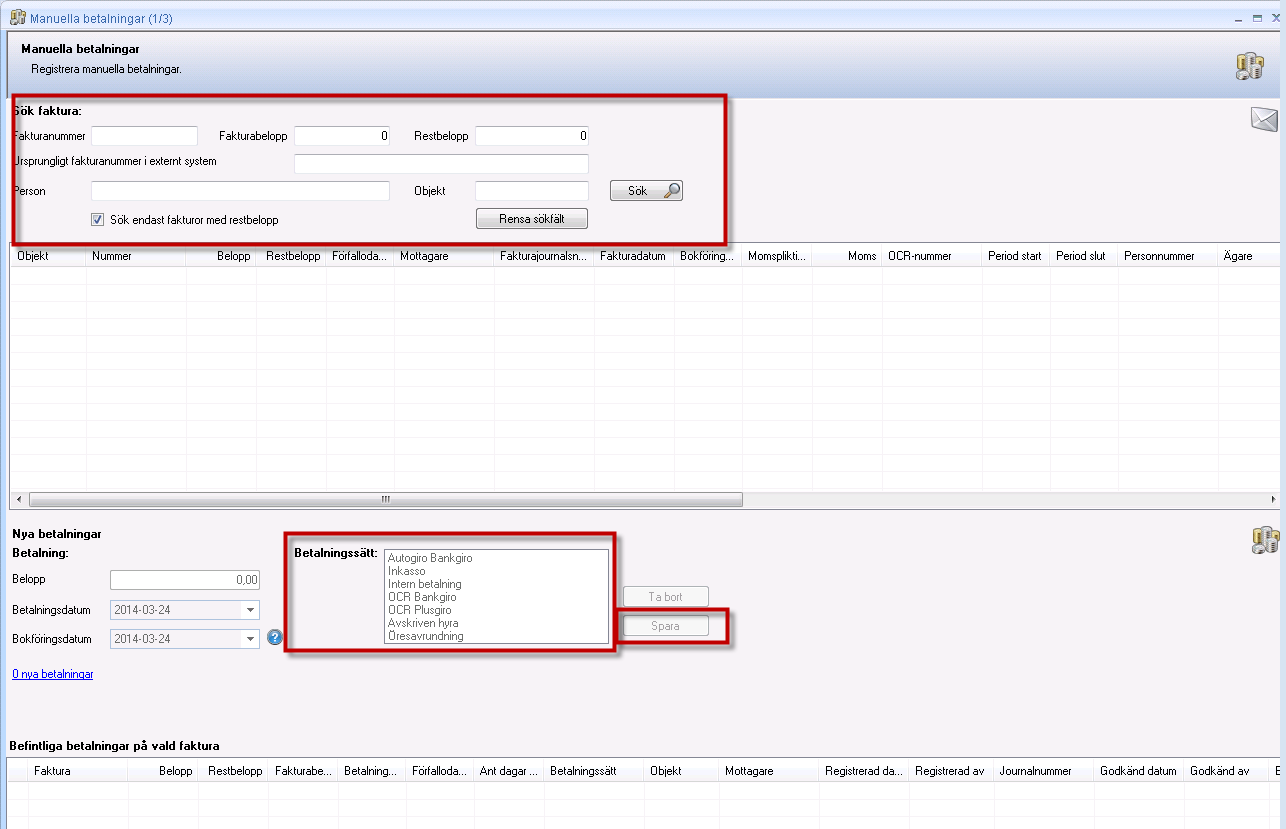
Task: Select OCR Bankgiro payment method
Action: [x=420, y=597]
